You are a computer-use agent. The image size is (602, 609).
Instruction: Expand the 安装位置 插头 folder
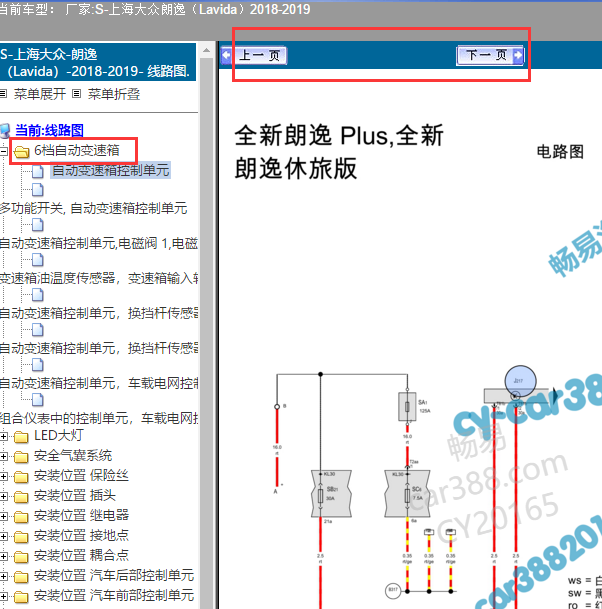pyautogui.click(x=3, y=496)
